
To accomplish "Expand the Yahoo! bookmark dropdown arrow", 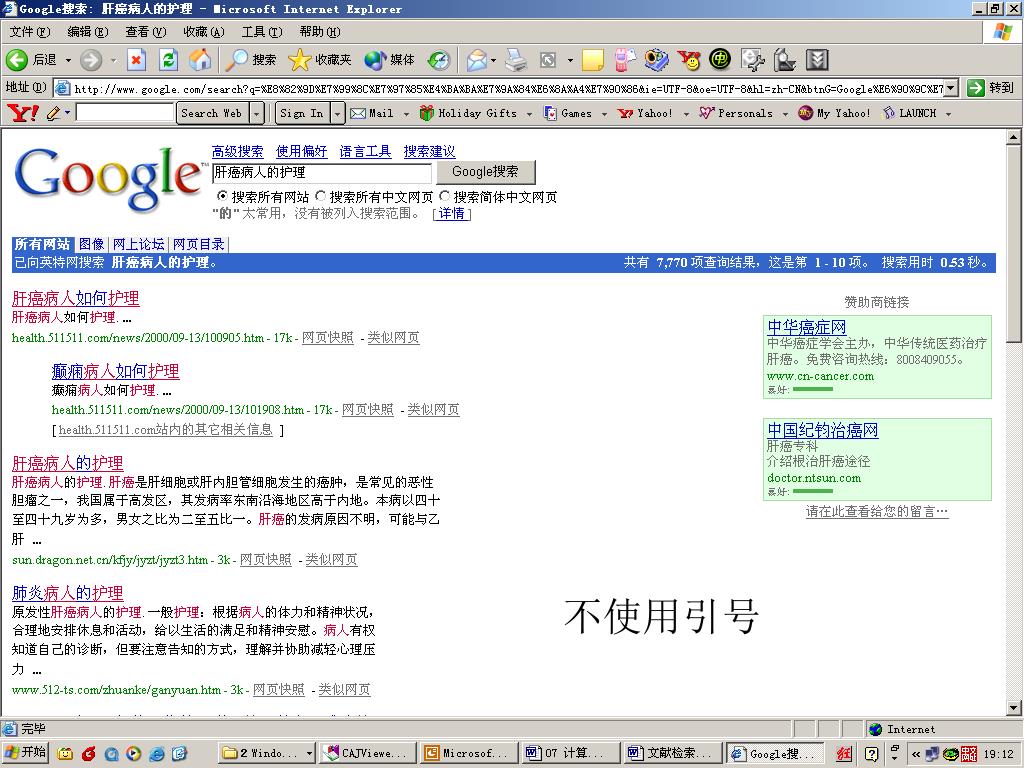I will 686,114.
